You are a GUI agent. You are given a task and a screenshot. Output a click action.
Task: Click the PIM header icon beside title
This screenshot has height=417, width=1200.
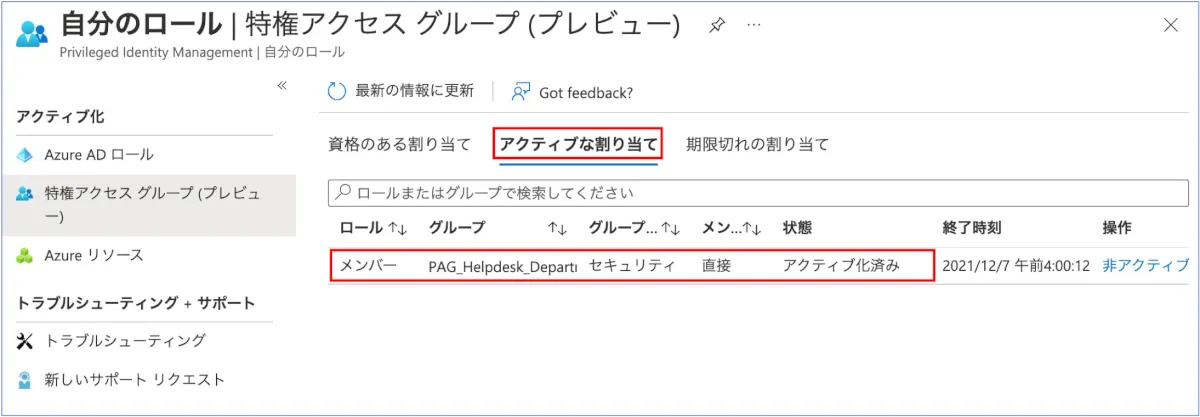click(x=31, y=33)
